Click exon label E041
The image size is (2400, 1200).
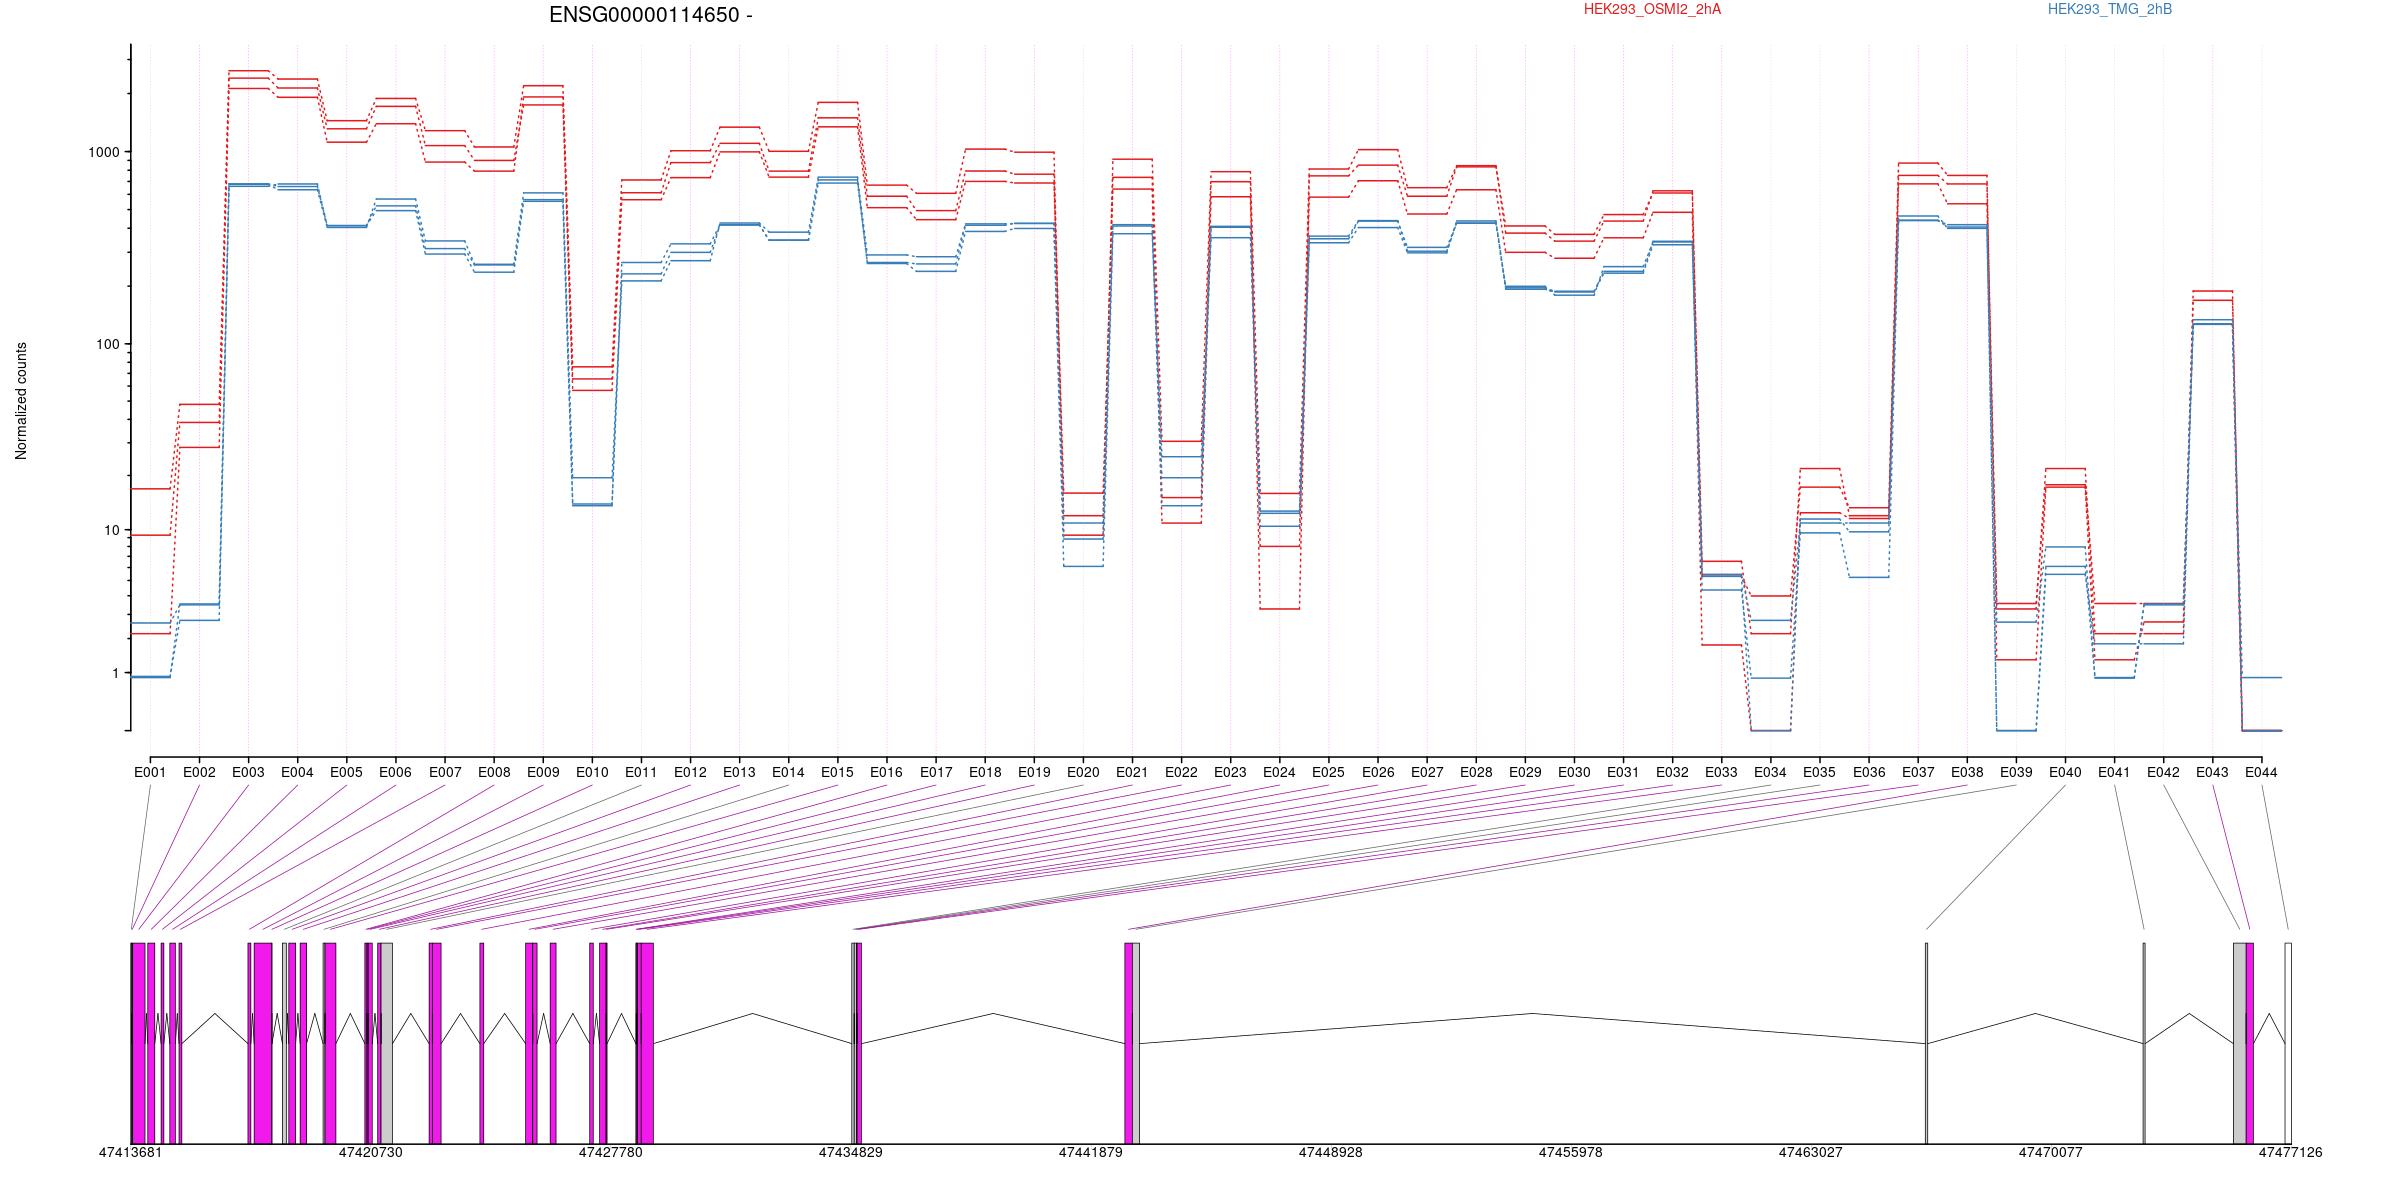pos(2114,772)
